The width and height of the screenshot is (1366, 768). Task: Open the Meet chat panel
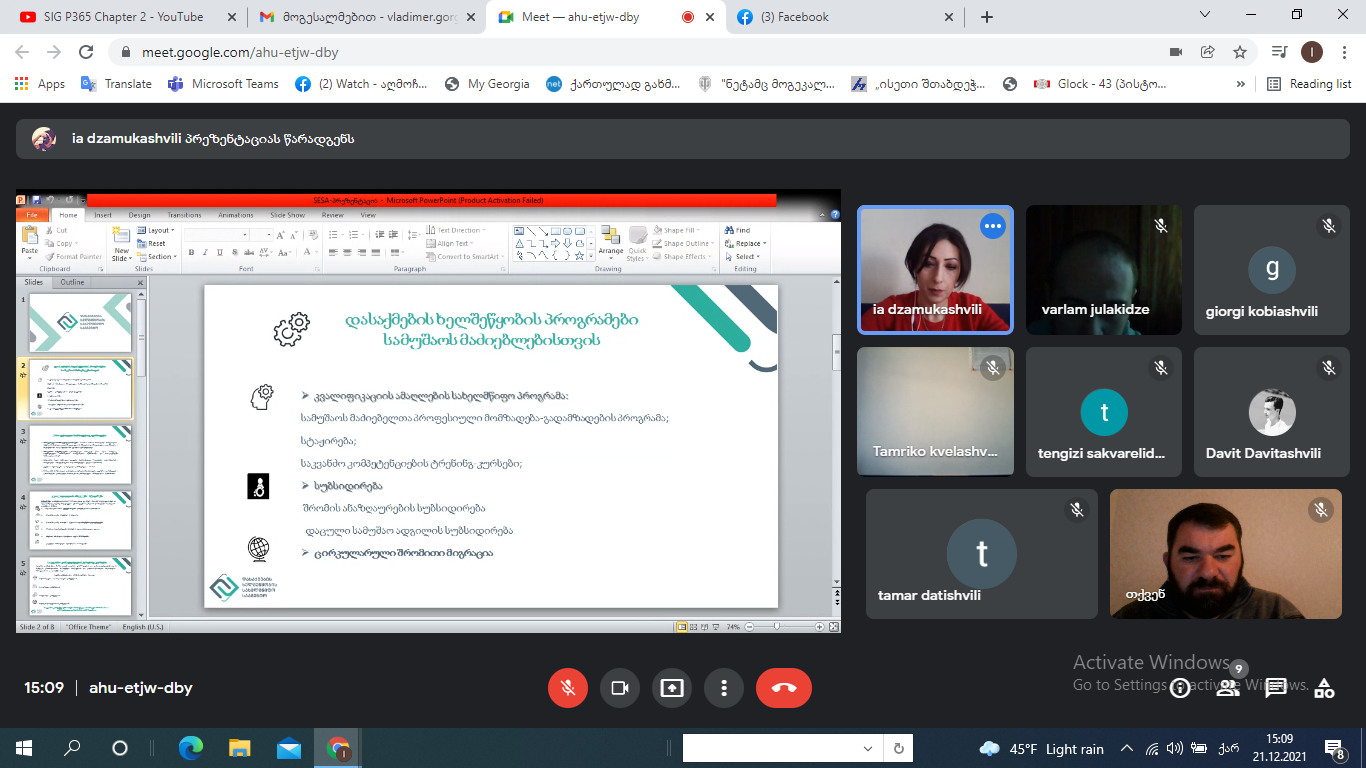click(1276, 688)
